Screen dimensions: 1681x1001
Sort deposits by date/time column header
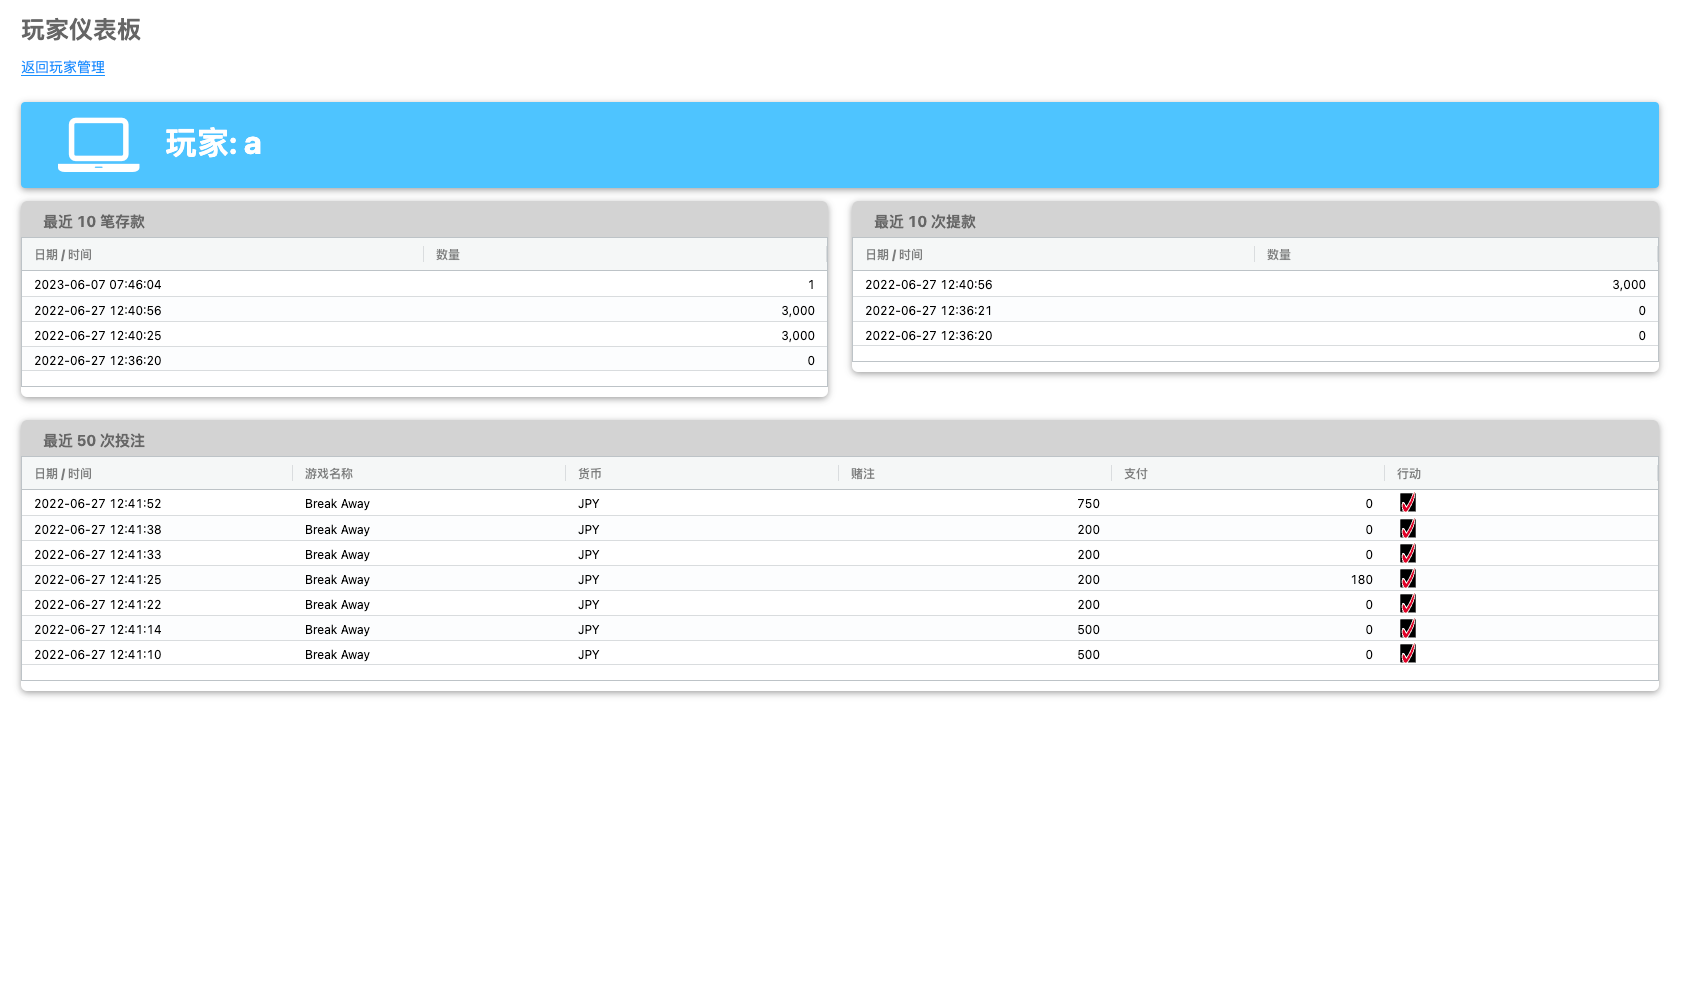click(x=63, y=255)
